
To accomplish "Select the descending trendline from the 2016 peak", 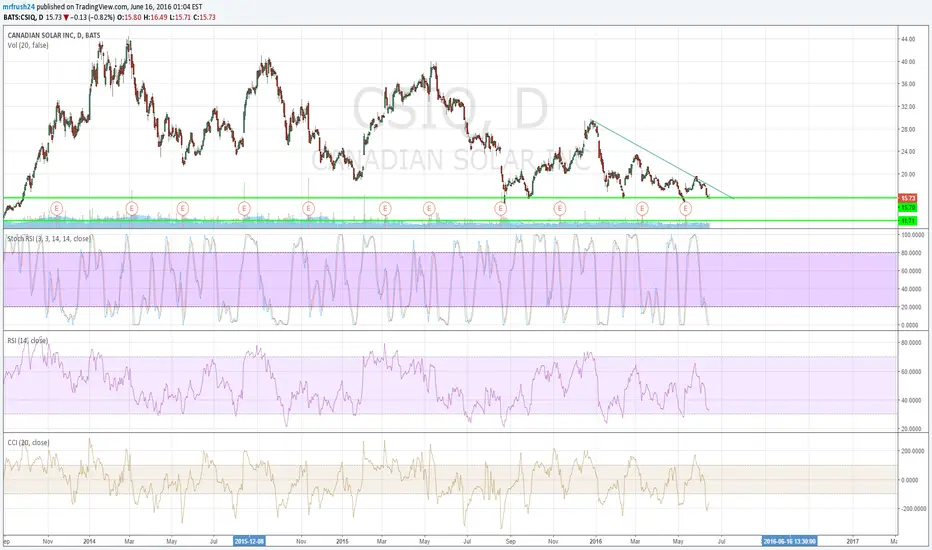I will (x=663, y=159).
